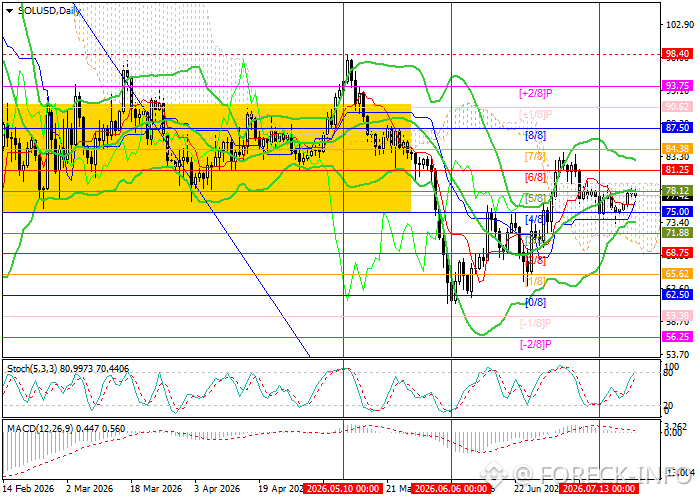Click the [-1/8]P Murrey level label

536,323
